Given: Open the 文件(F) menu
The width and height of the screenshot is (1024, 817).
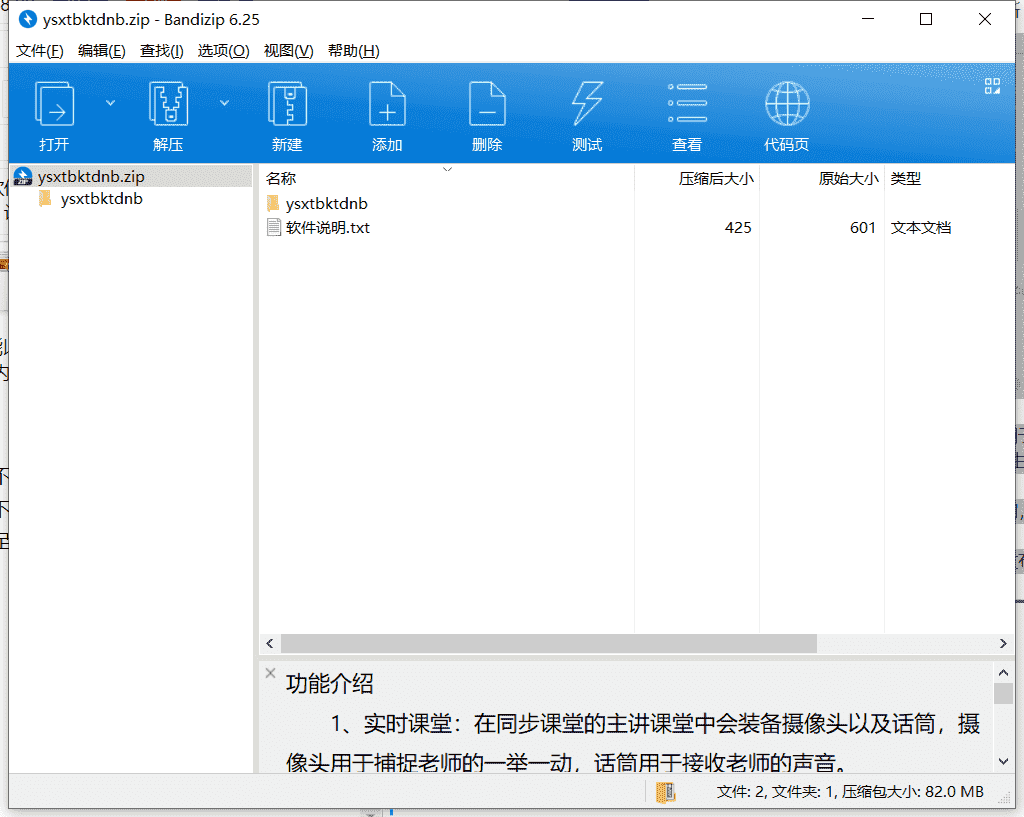Looking at the screenshot, I should coord(39,51).
